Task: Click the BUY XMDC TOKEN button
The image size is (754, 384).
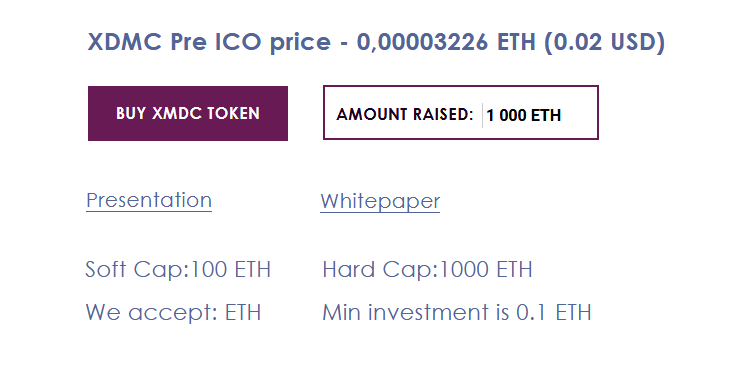Action: coord(188,113)
